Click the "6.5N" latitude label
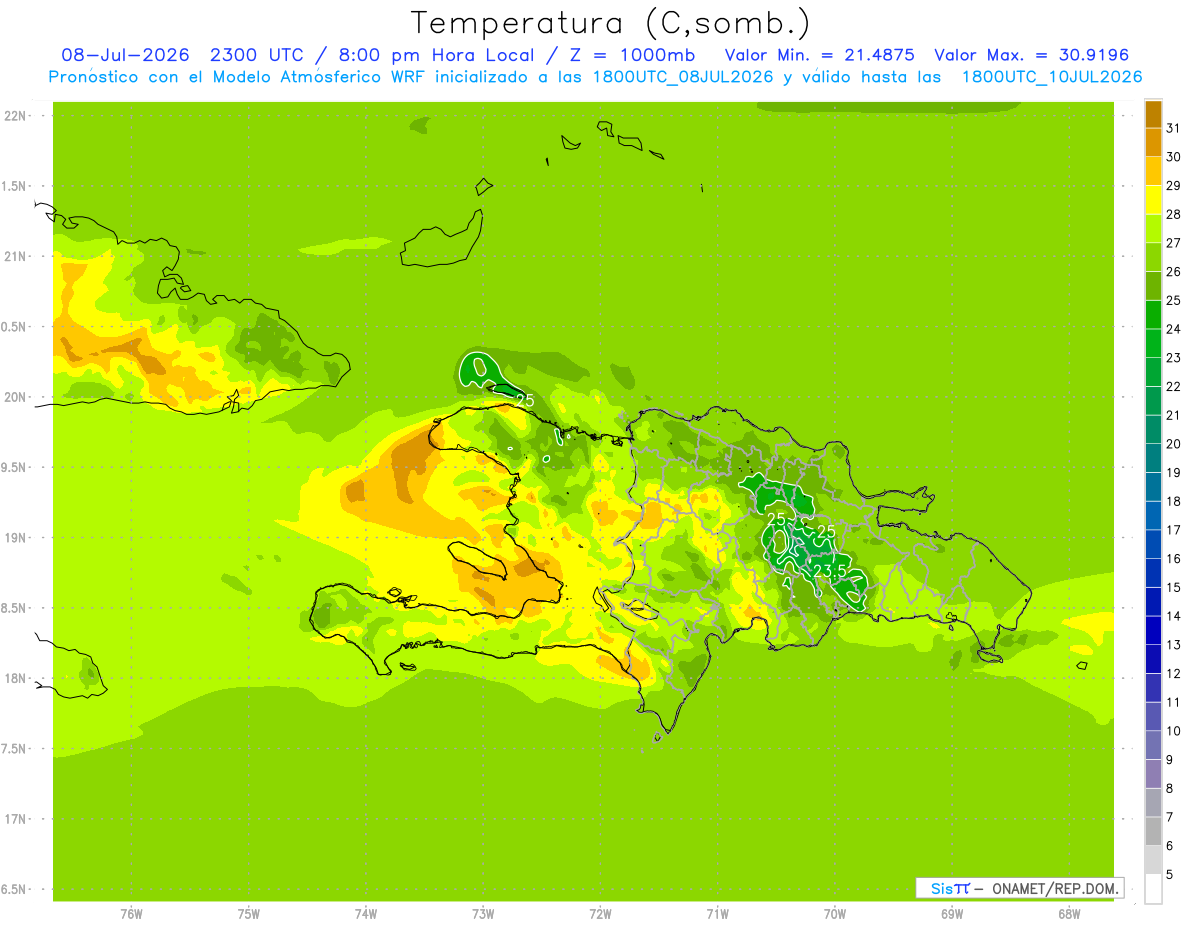 tap(15, 889)
